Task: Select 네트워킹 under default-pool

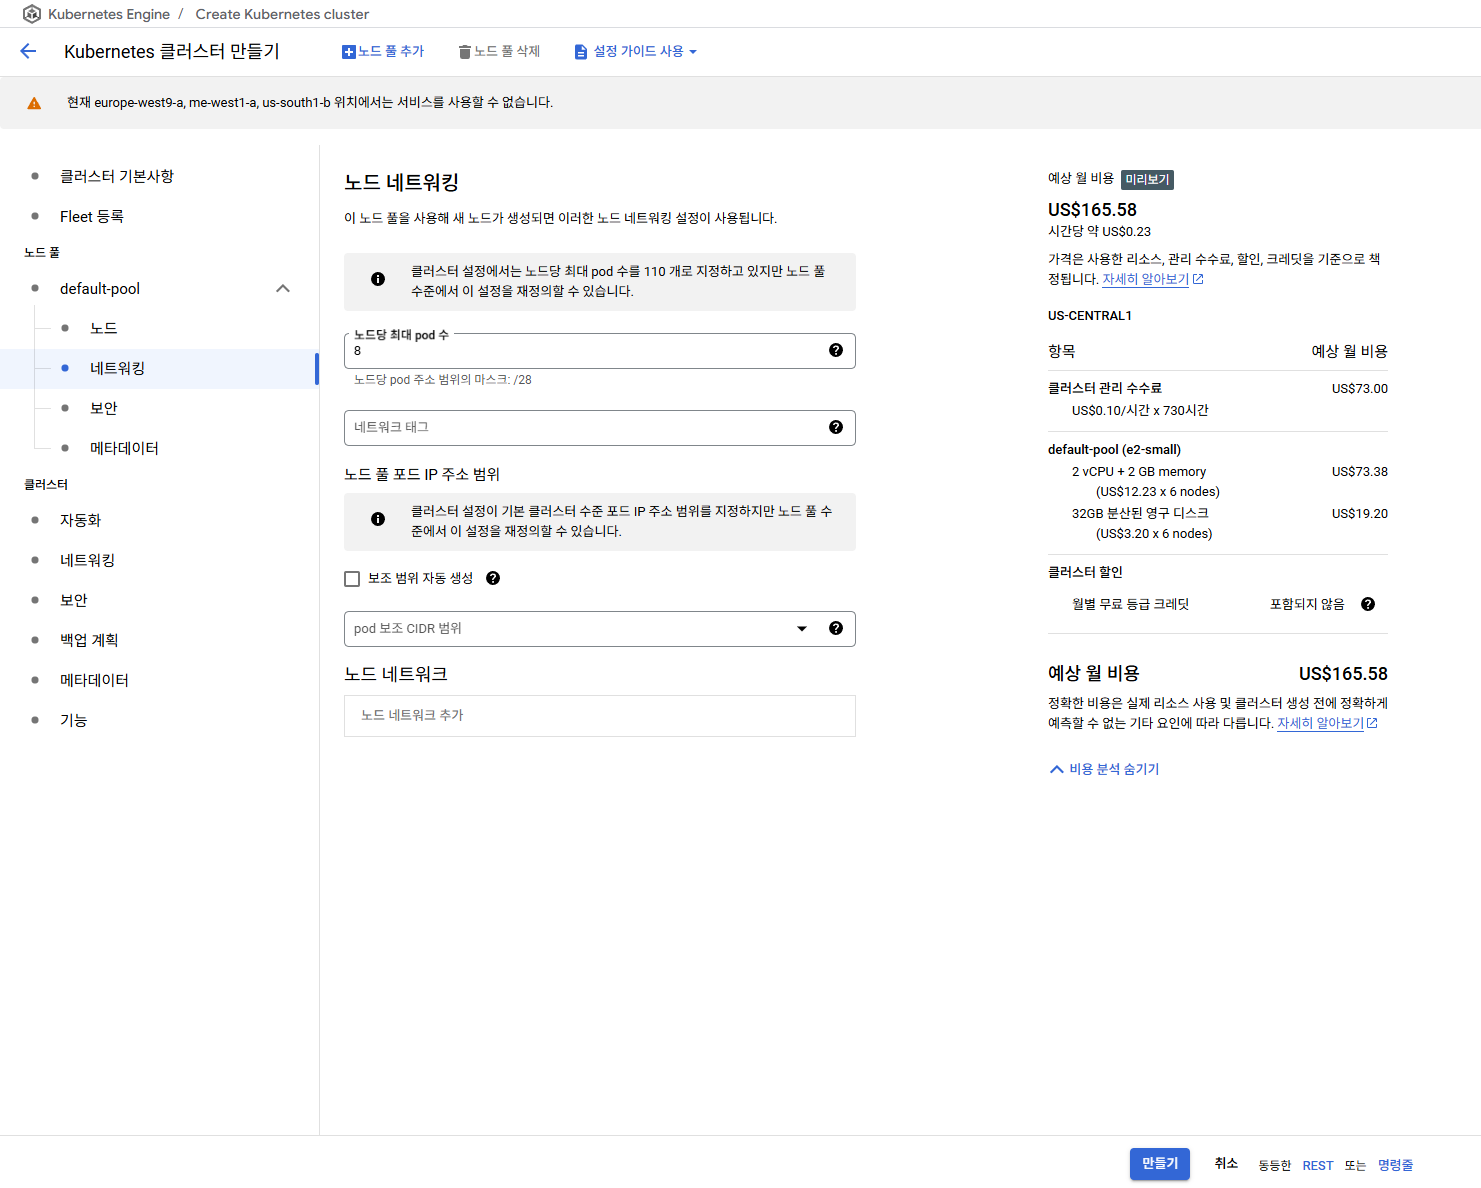Action: (117, 368)
